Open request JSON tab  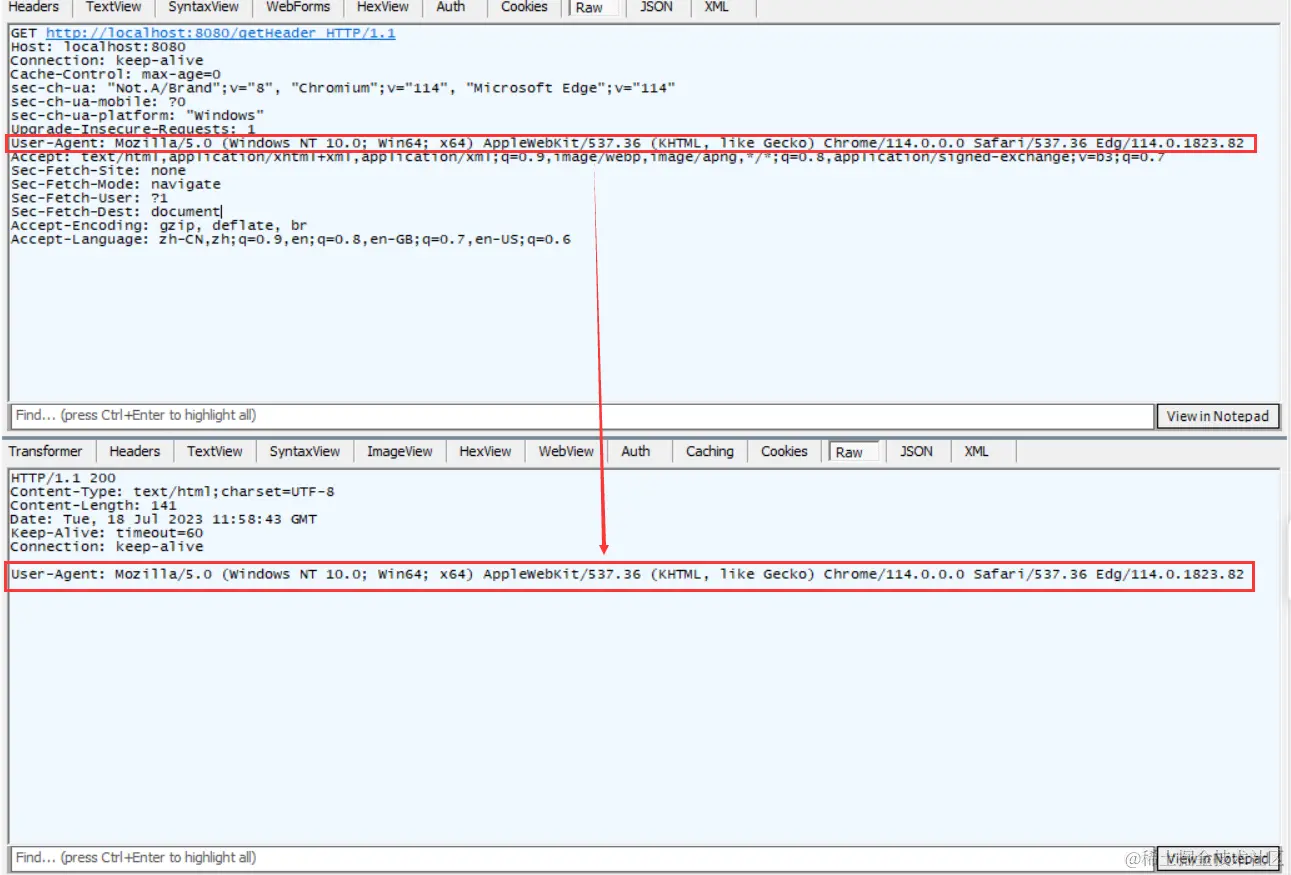pos(656,7)
